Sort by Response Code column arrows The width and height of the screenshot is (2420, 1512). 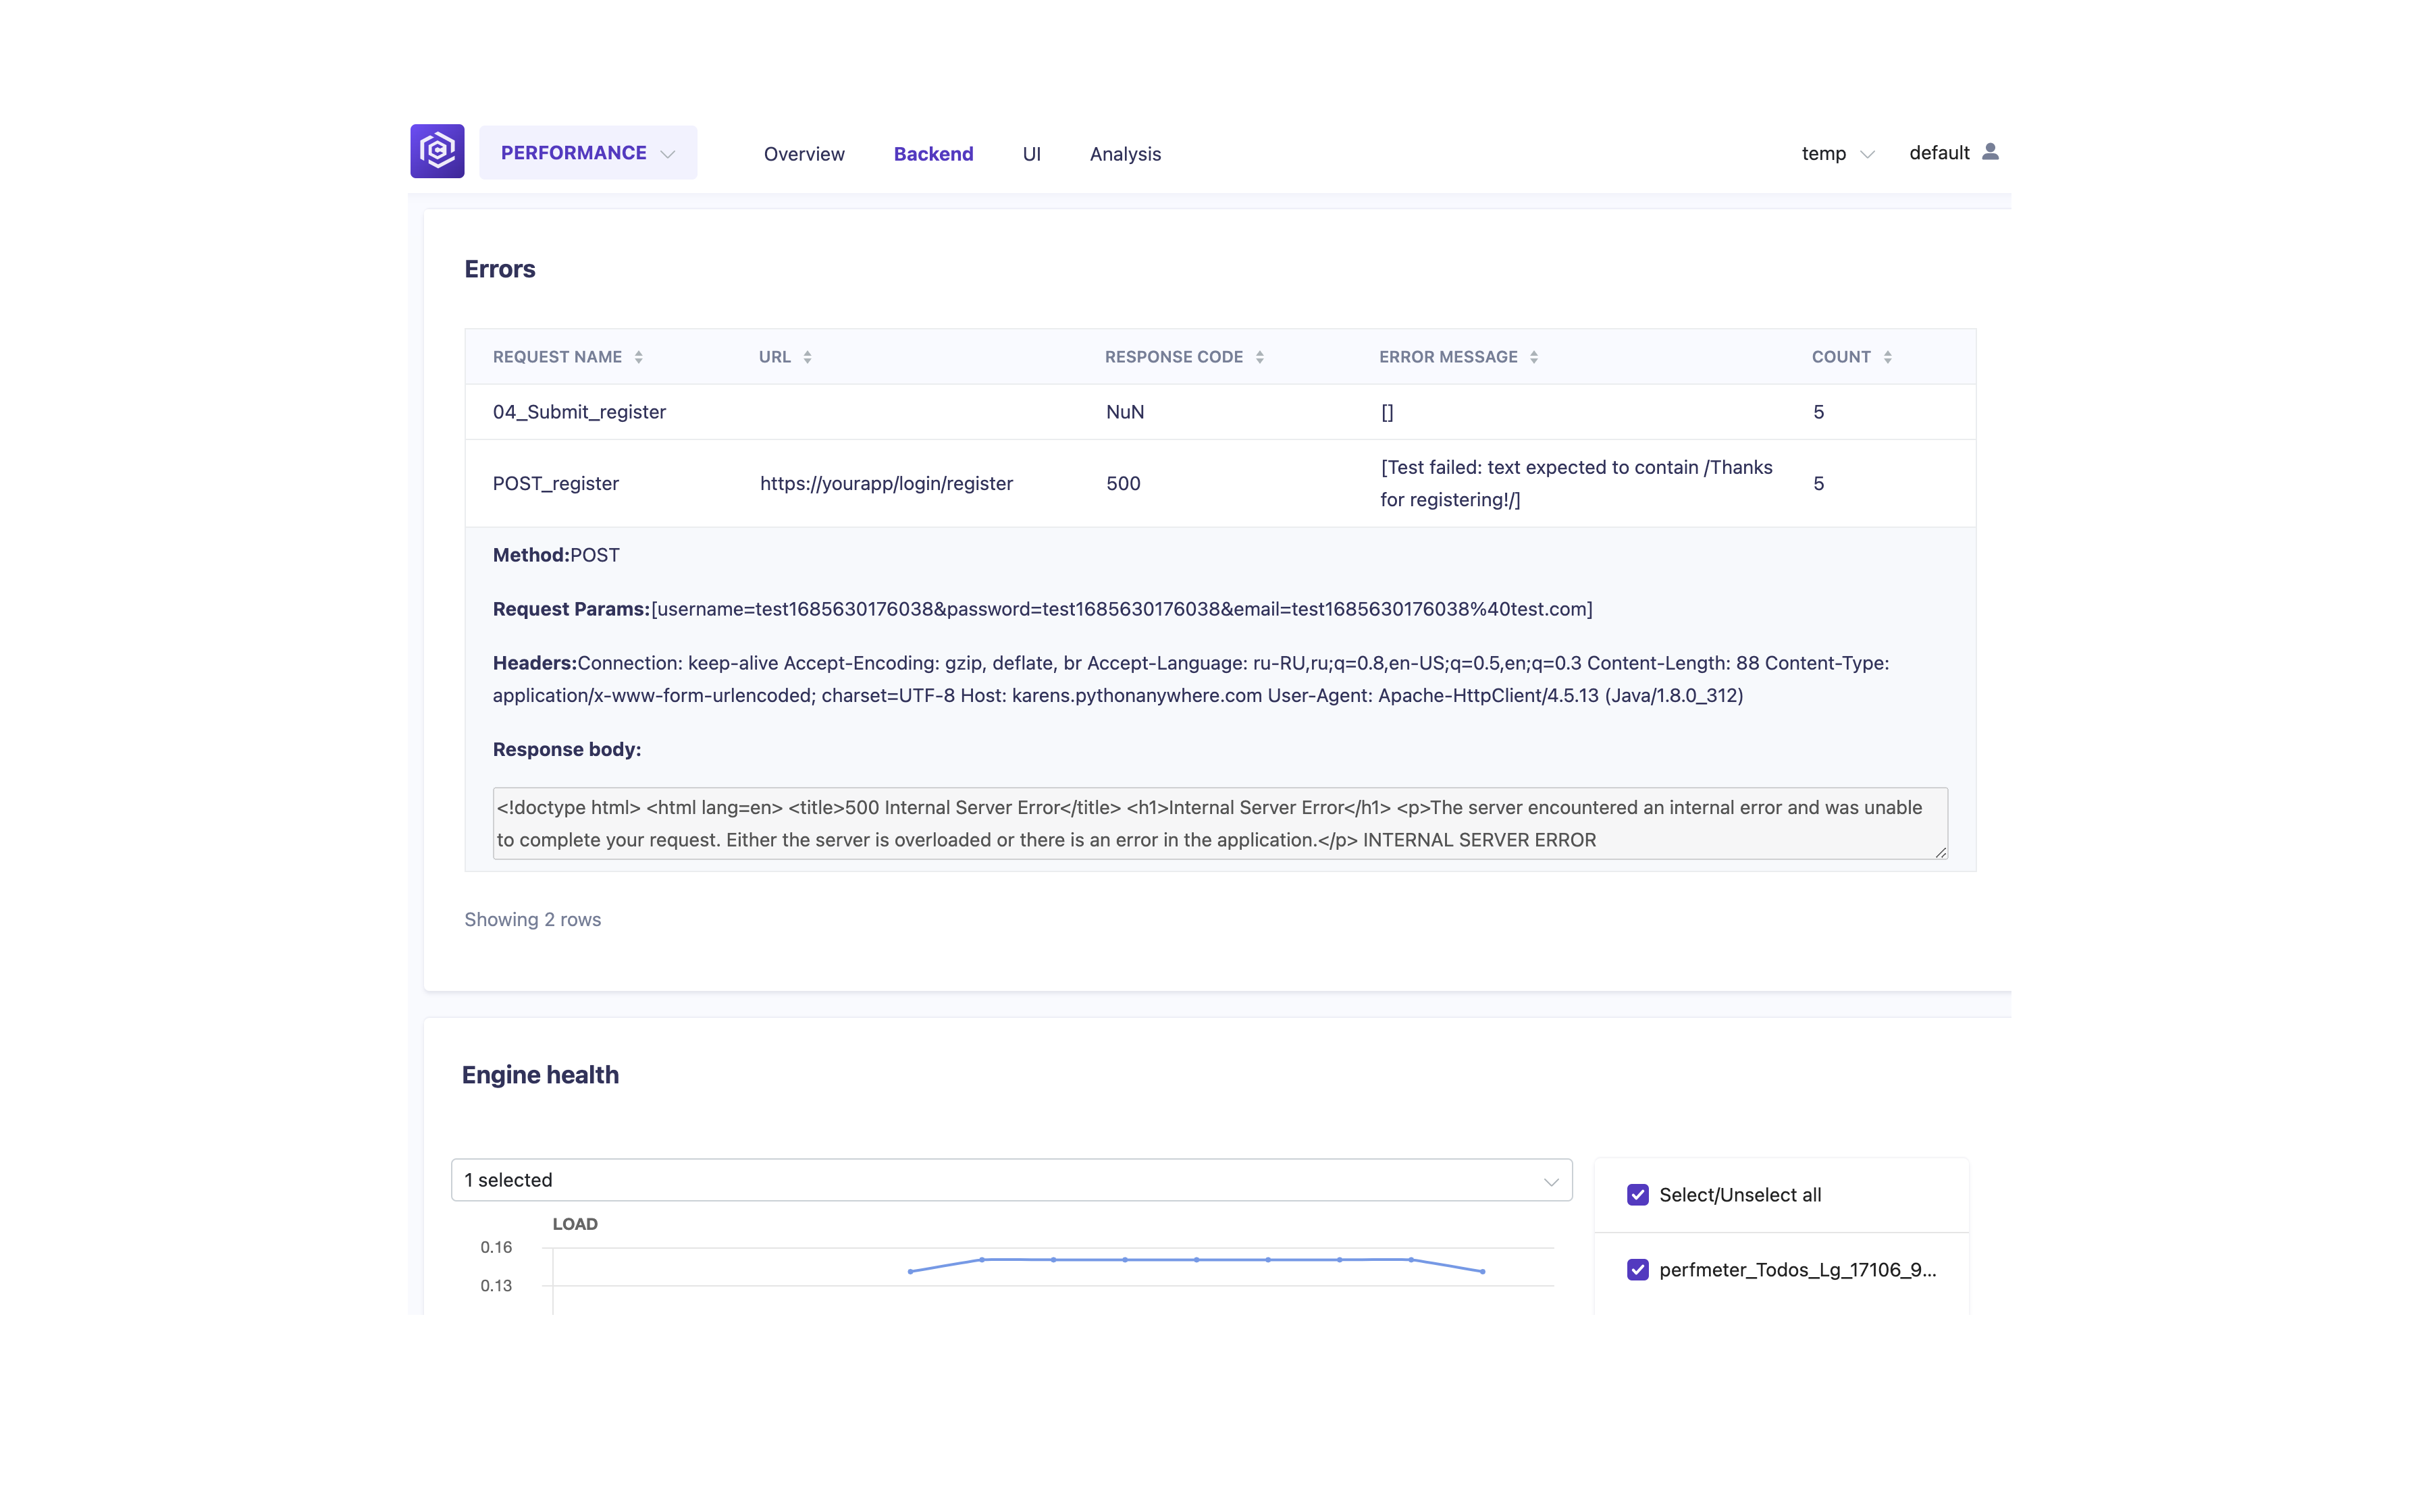coord(1259,357)
